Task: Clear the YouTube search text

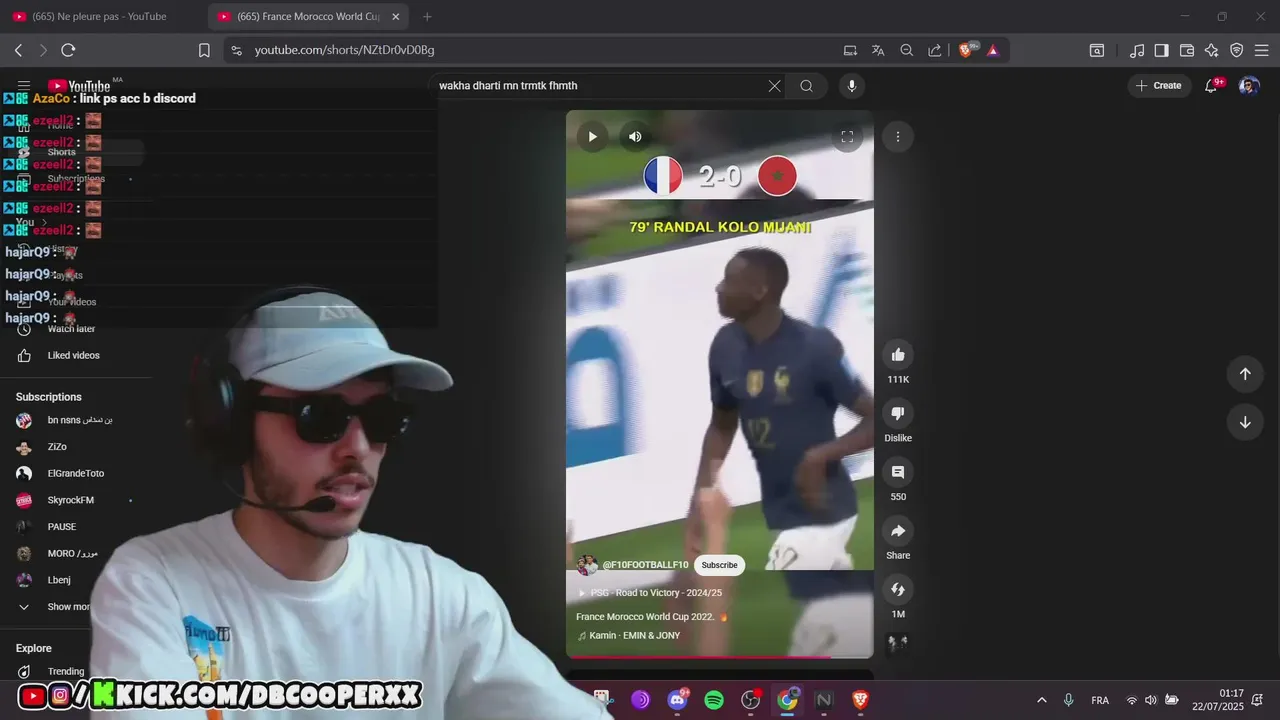Action: tap(774, 86)
